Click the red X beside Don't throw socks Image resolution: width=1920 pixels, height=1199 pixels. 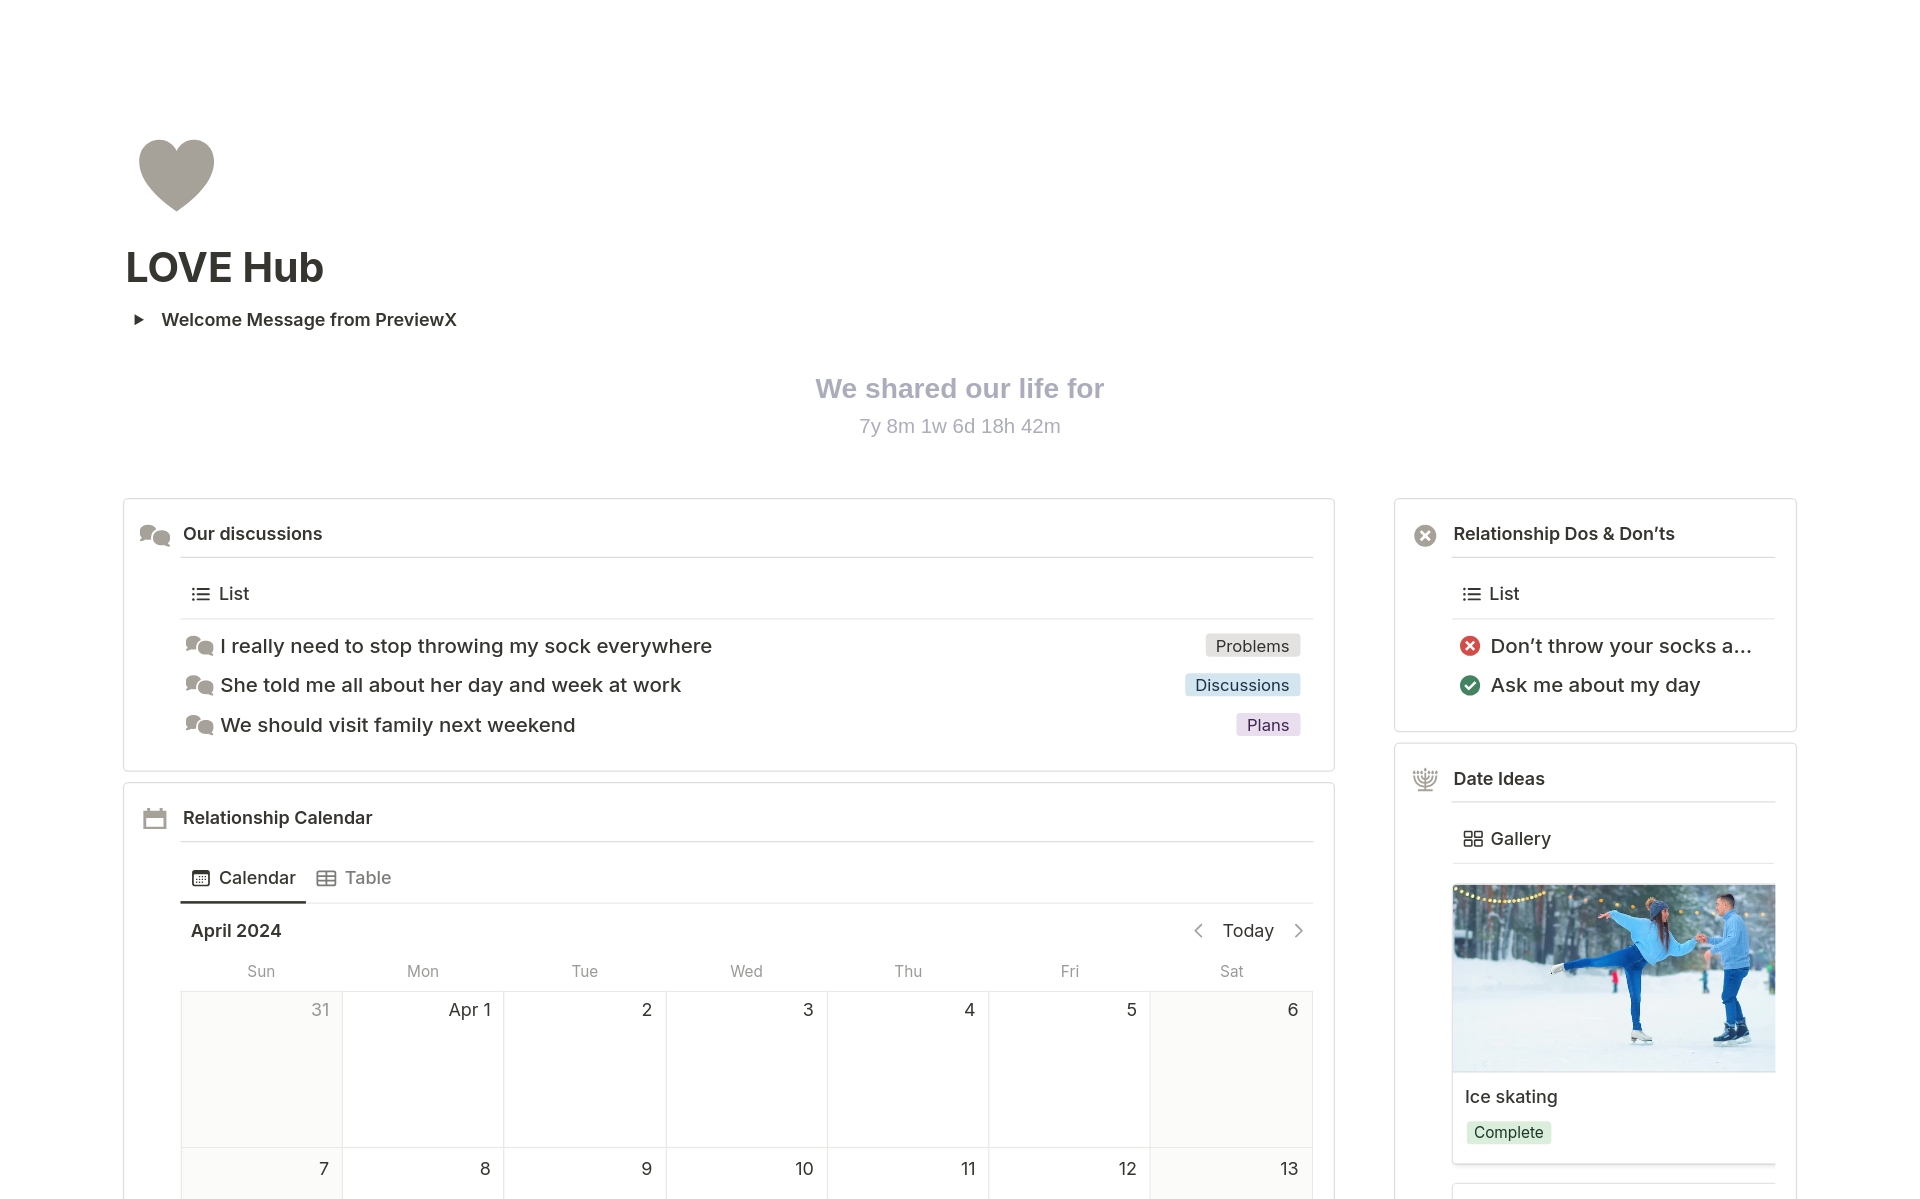1469,646
